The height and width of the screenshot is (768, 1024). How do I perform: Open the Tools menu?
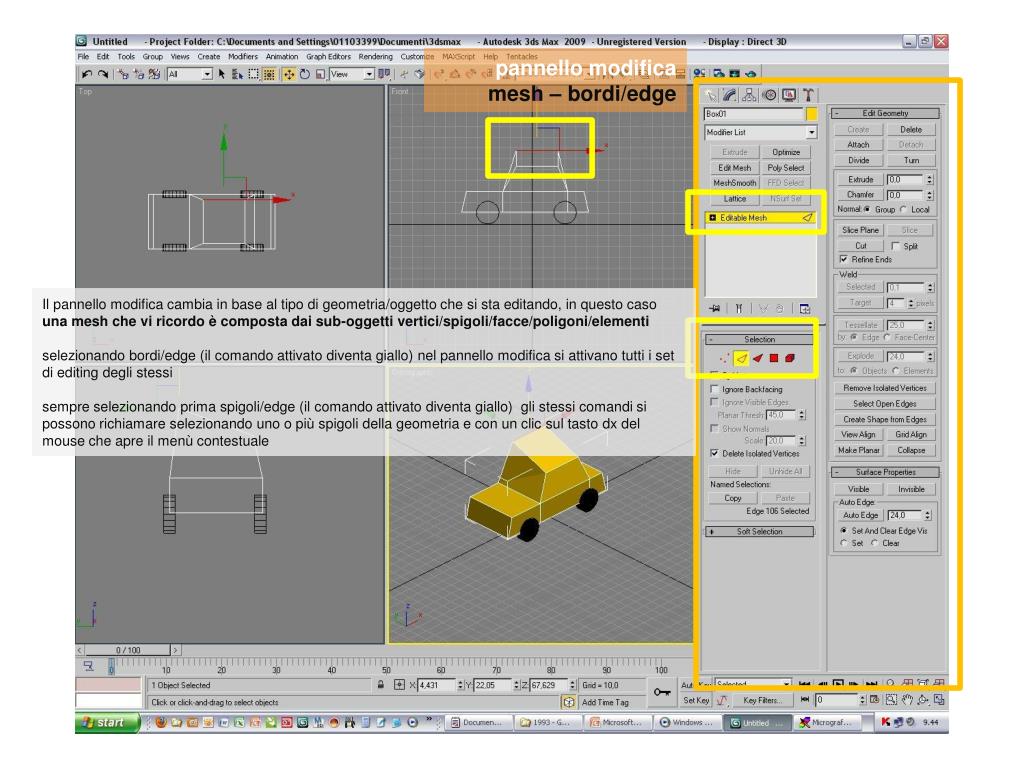click(x=126, y=57)
